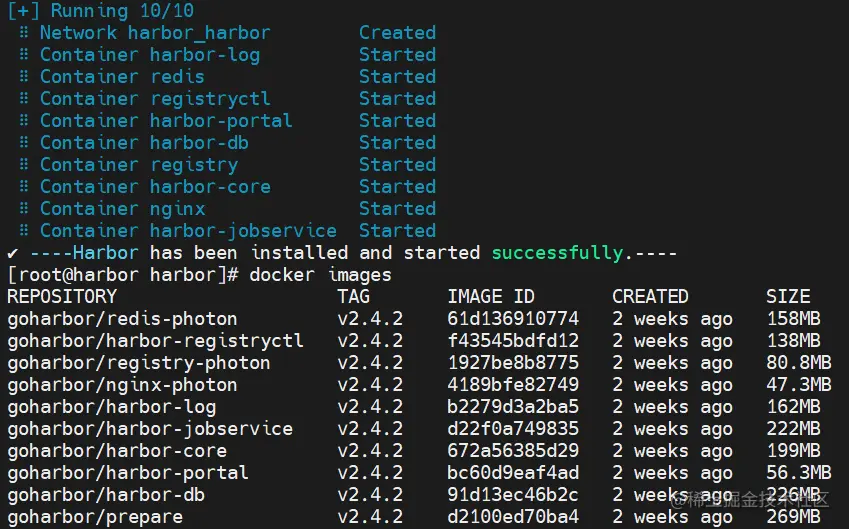Click the checkmark before the Harbor installed message
The width and height of the screenshot is (849, 529).
[12, 253]
